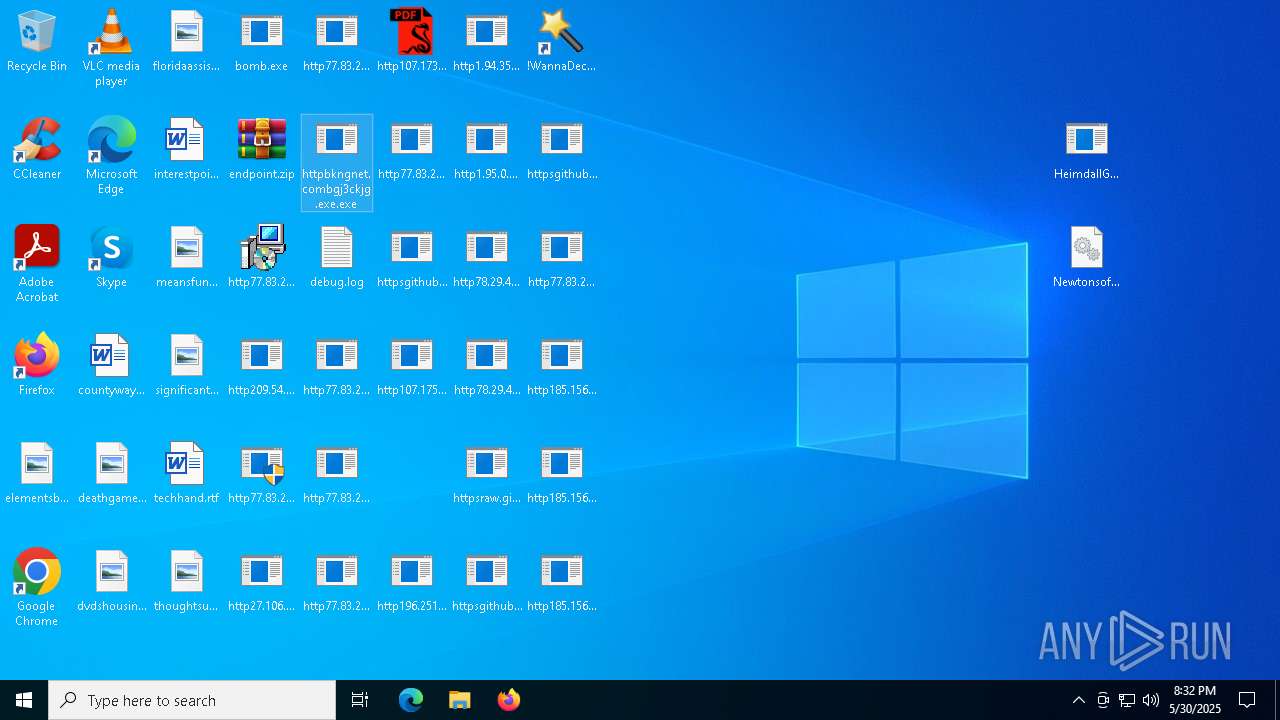1280x720 pixels.
Task: Select the techhand.rtf document icon
Action: click(187, 474)
